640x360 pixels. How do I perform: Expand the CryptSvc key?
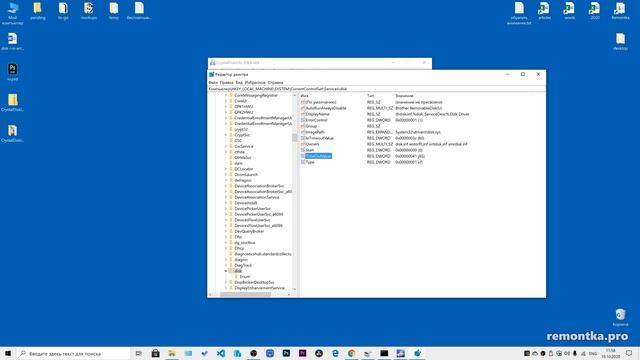[226, 135]
